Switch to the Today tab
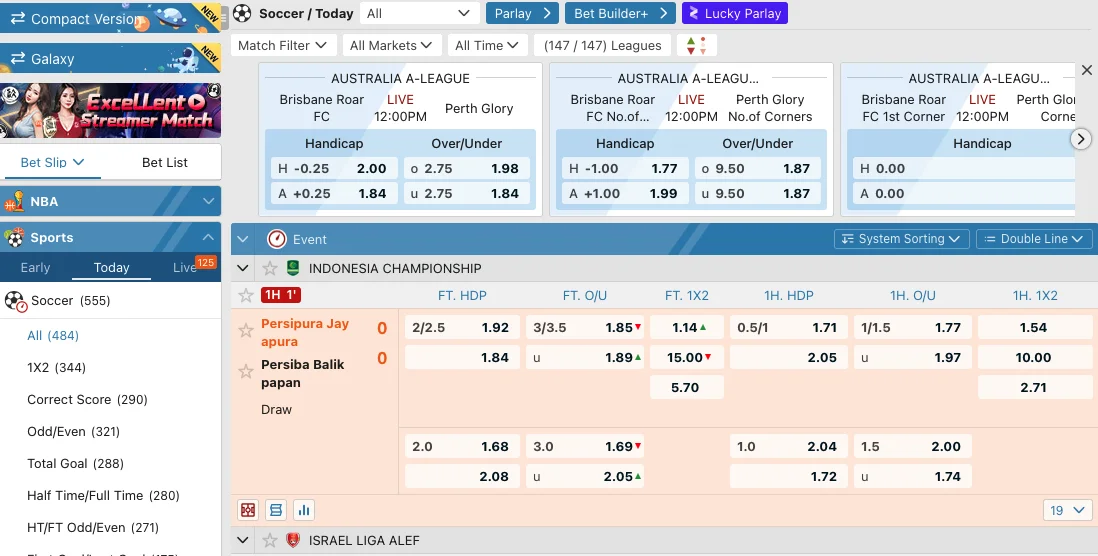Image resolution: width=1098 pixels, height=556 pixels. tap(111, 267)
